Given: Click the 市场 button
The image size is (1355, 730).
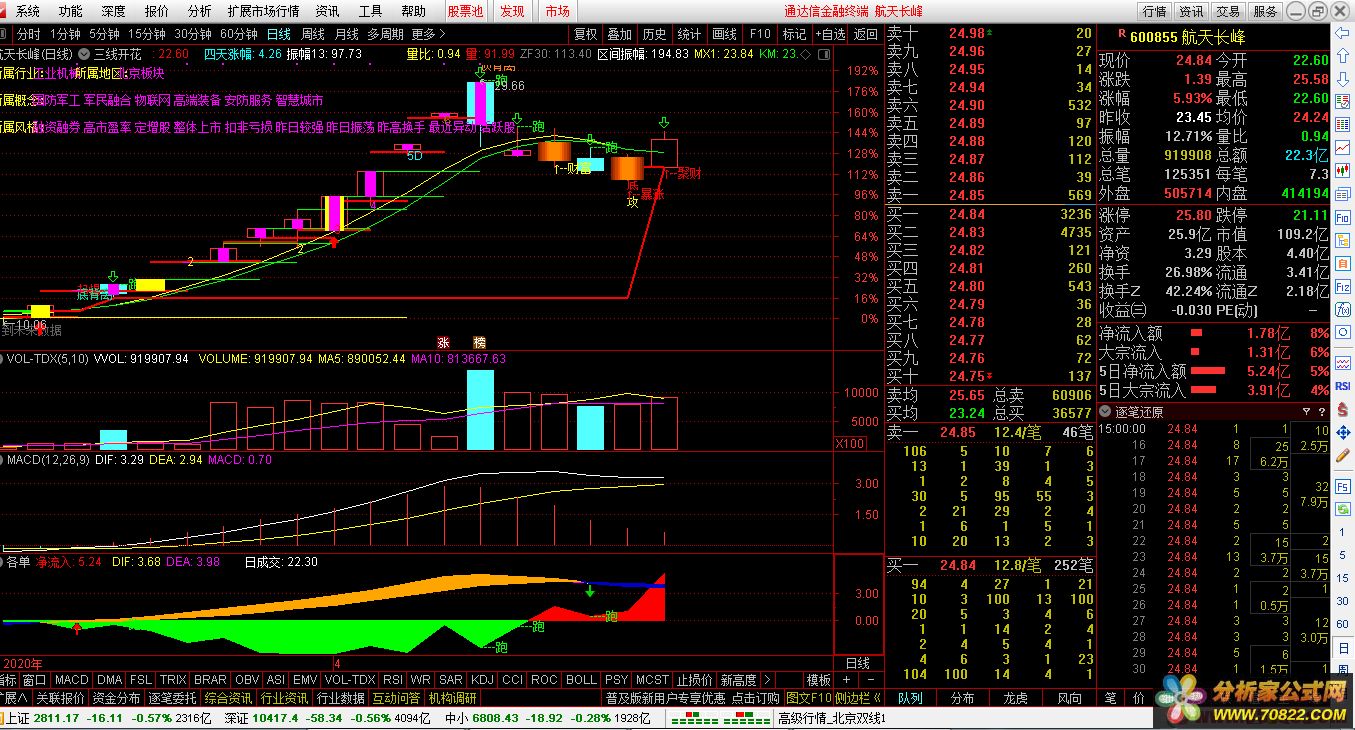Looking at the screenshot, I should 557,11.
